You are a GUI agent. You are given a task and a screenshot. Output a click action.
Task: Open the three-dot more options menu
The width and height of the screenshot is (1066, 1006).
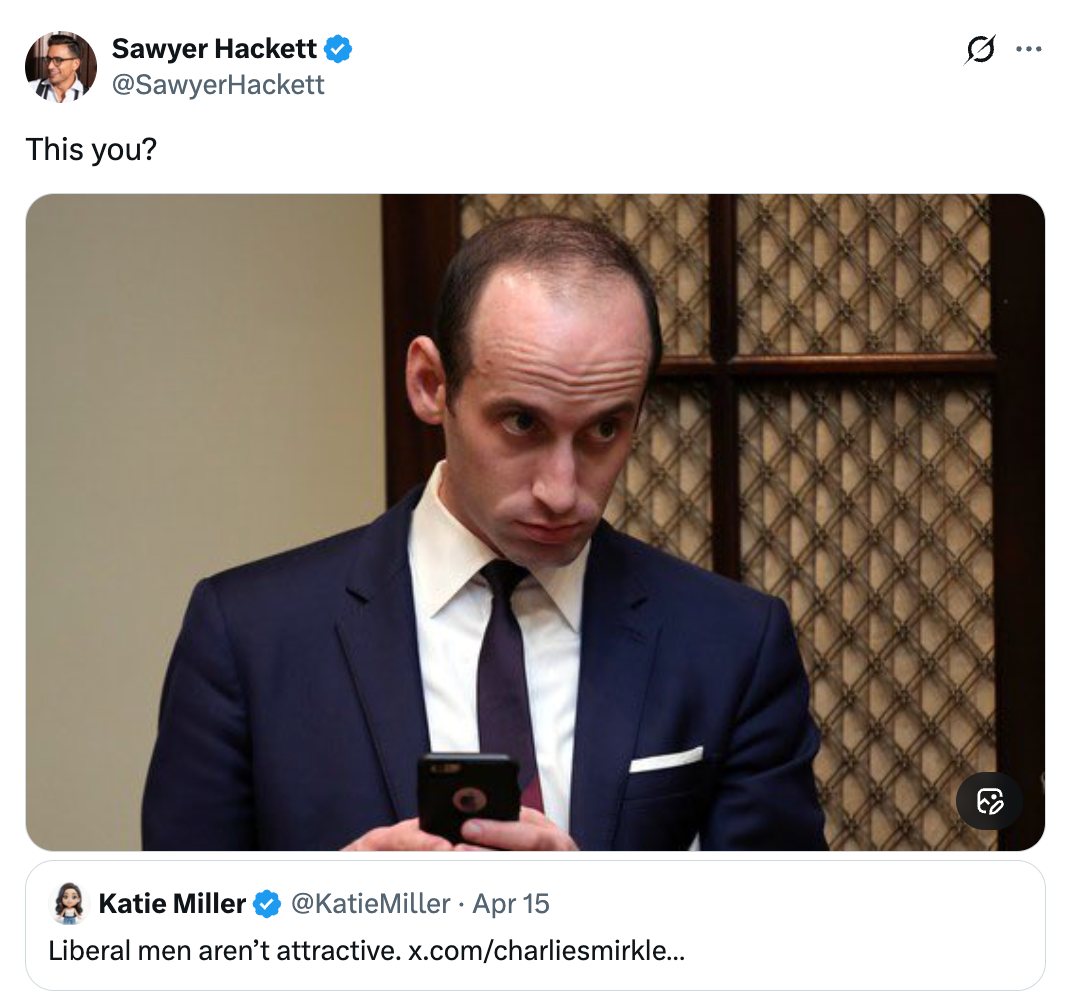(x=1028, y=49)
